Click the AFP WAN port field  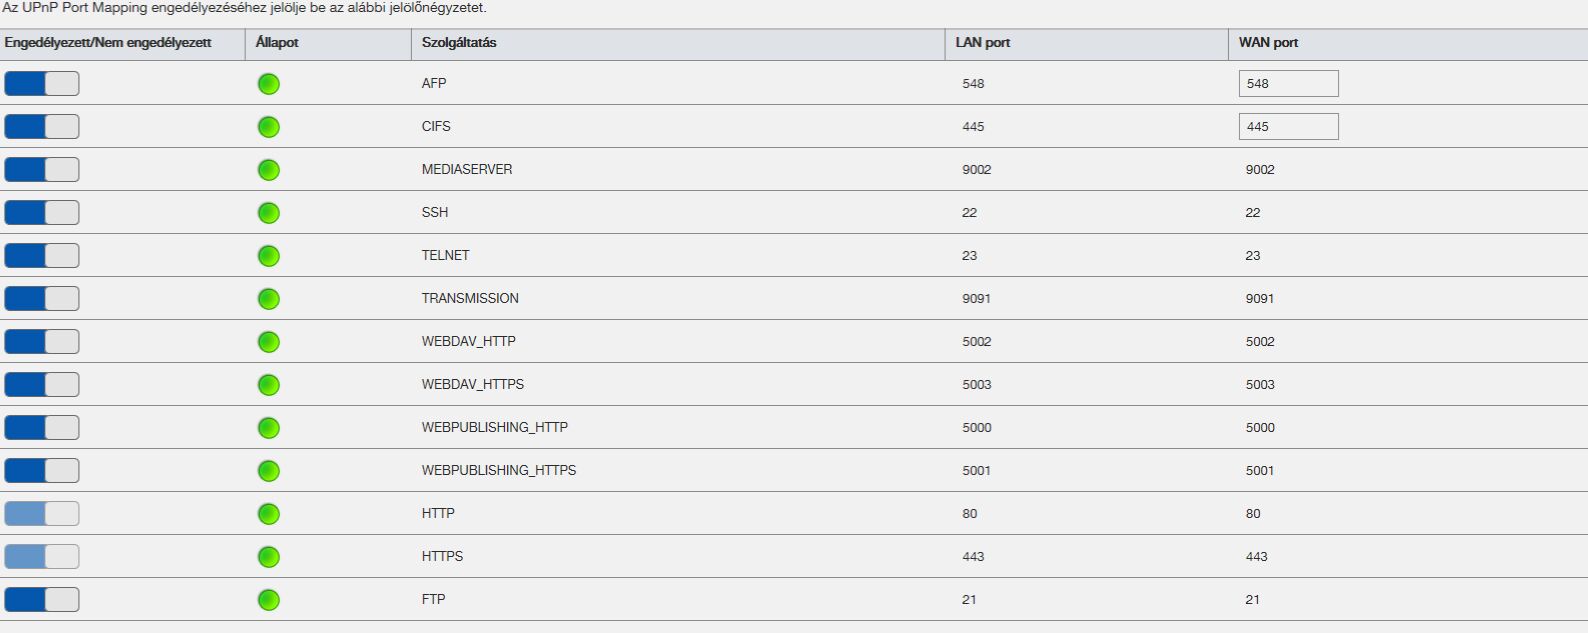click(x=1288, y=84)
